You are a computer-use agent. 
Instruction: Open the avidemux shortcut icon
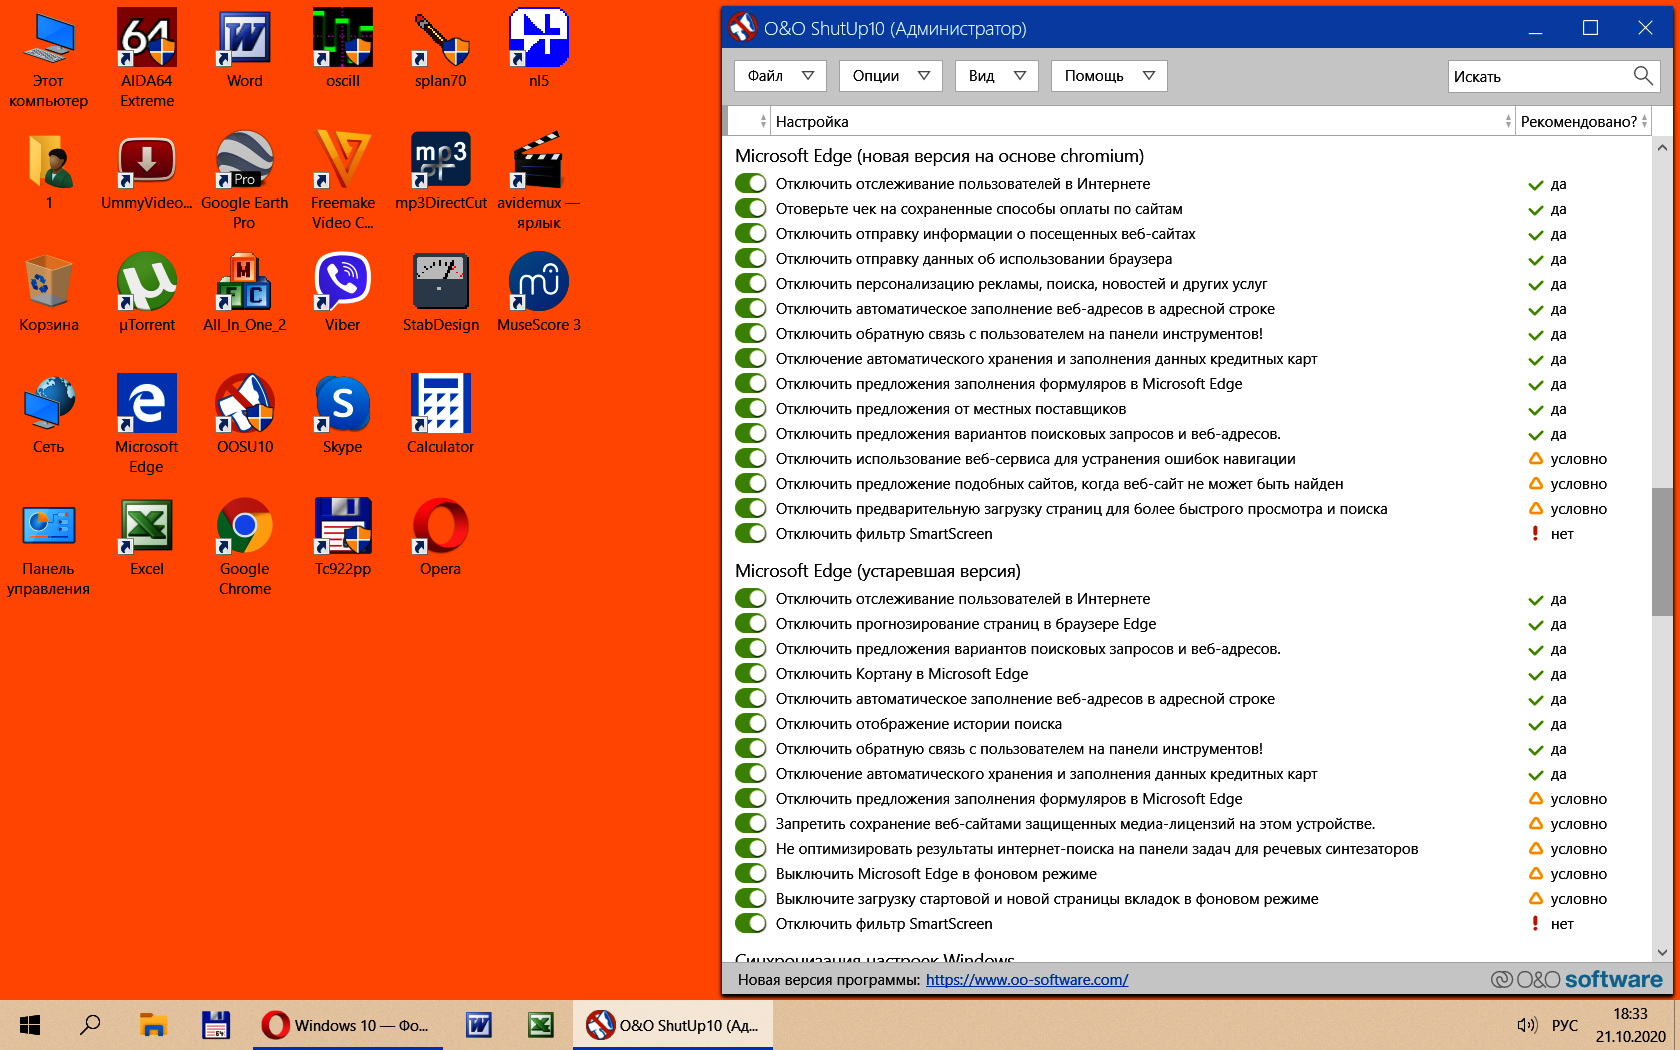539,180
